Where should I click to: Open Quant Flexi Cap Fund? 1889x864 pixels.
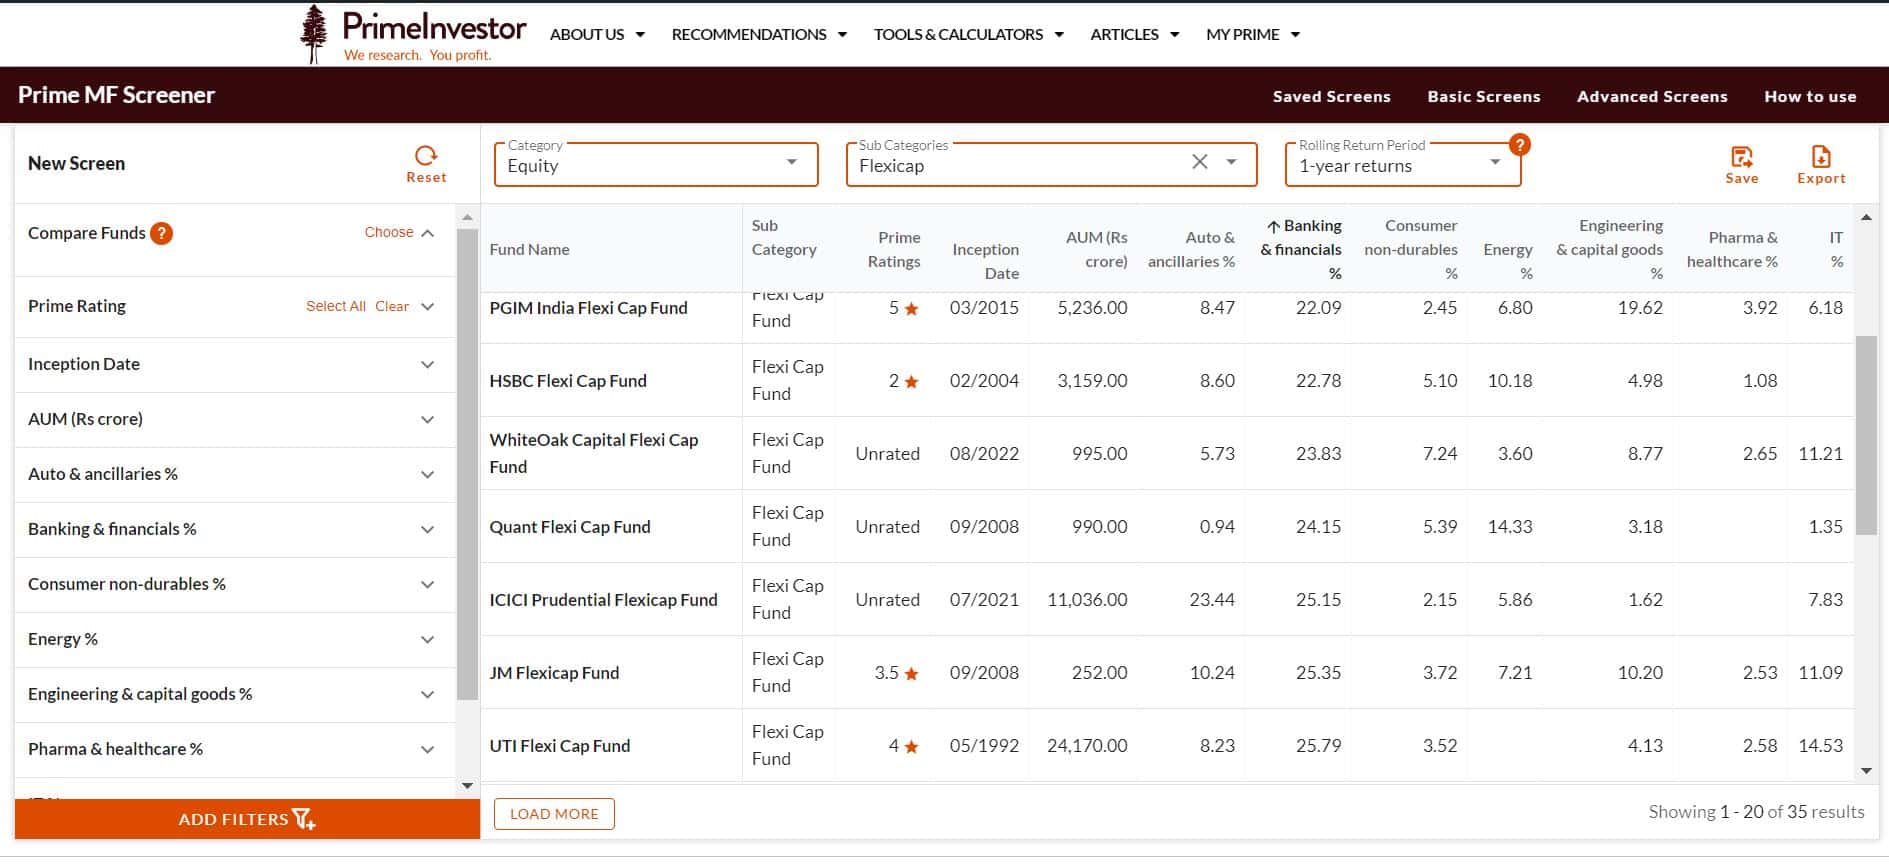(x=570, y=527)
